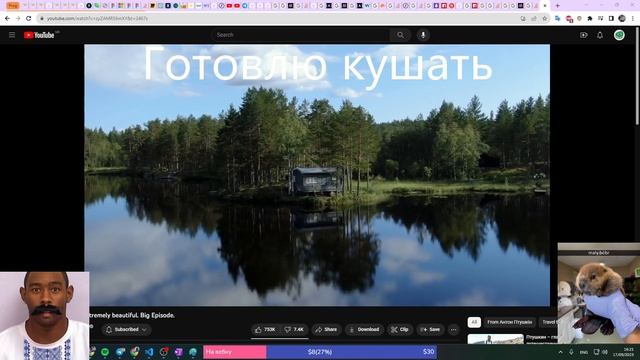Select the From Антон Птушкин chip
640x360 pixels.
click(509, 322)
